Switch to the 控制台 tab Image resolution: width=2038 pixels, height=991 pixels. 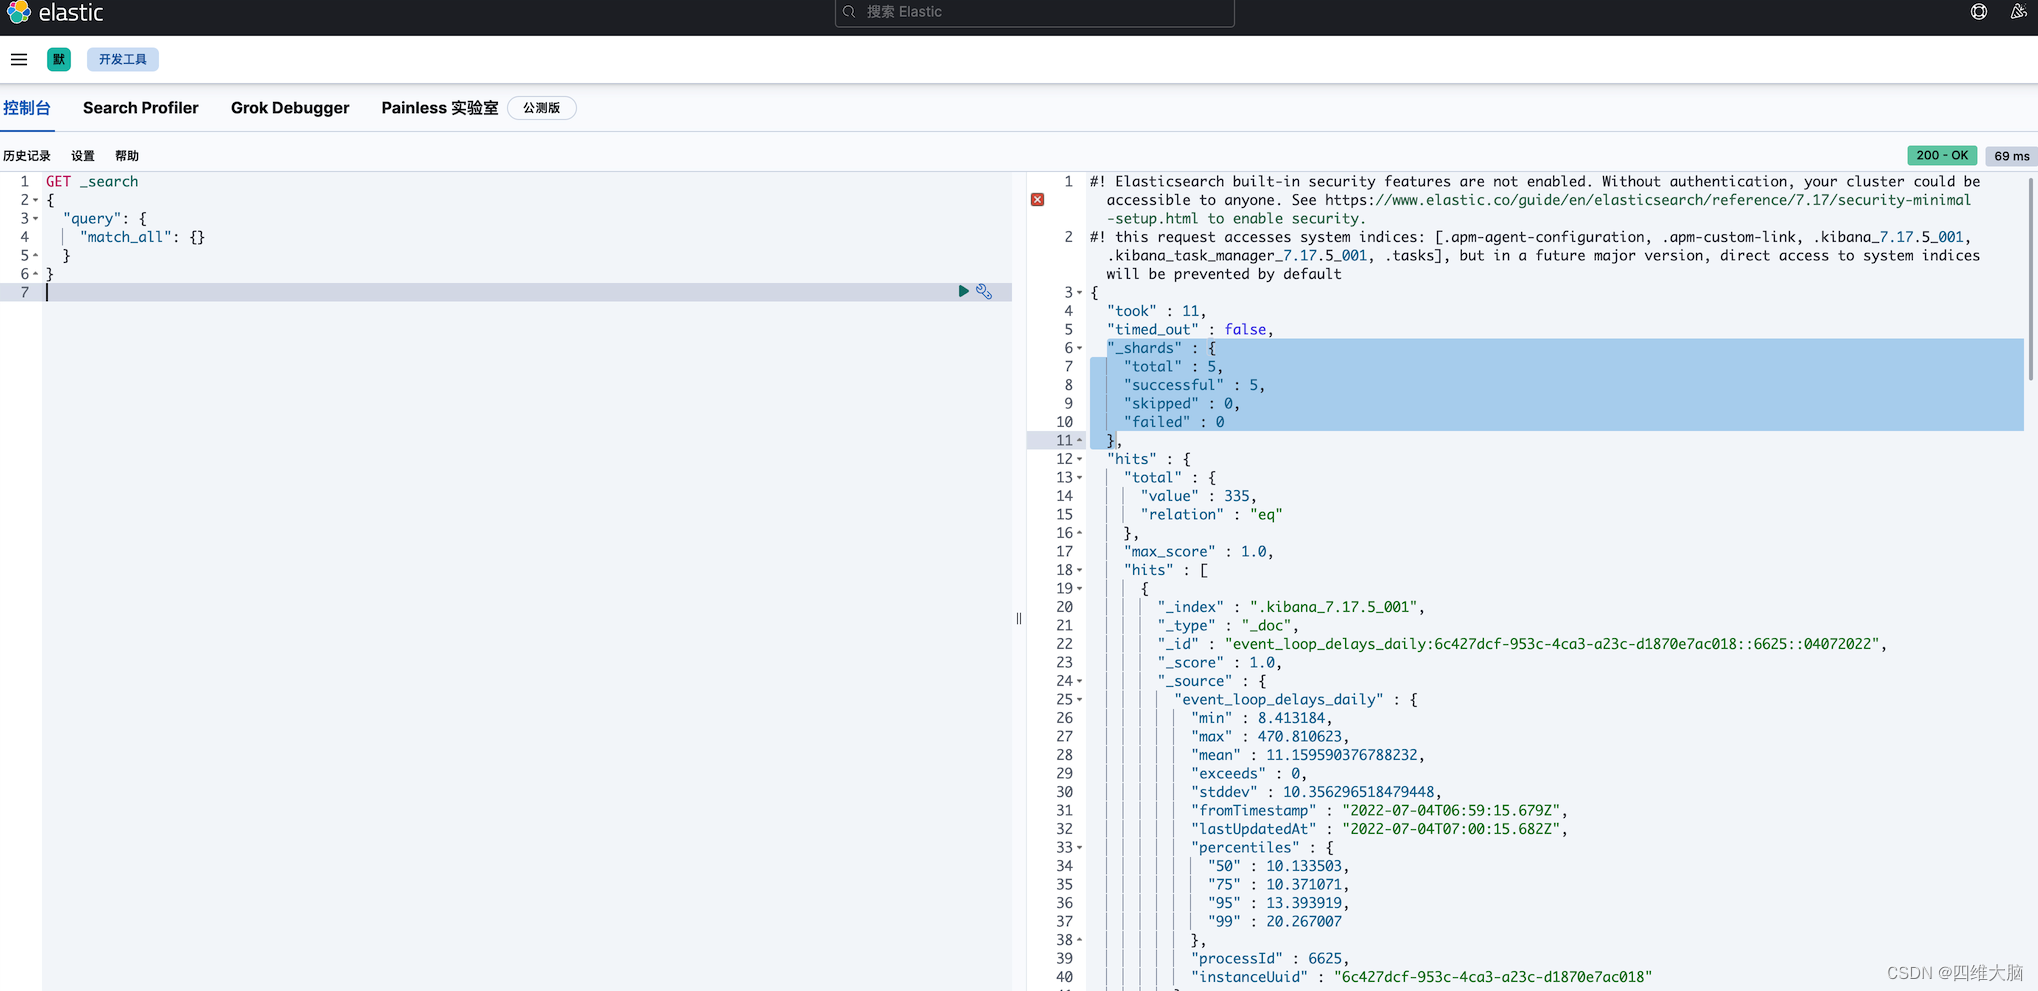[x=27, y=108]
